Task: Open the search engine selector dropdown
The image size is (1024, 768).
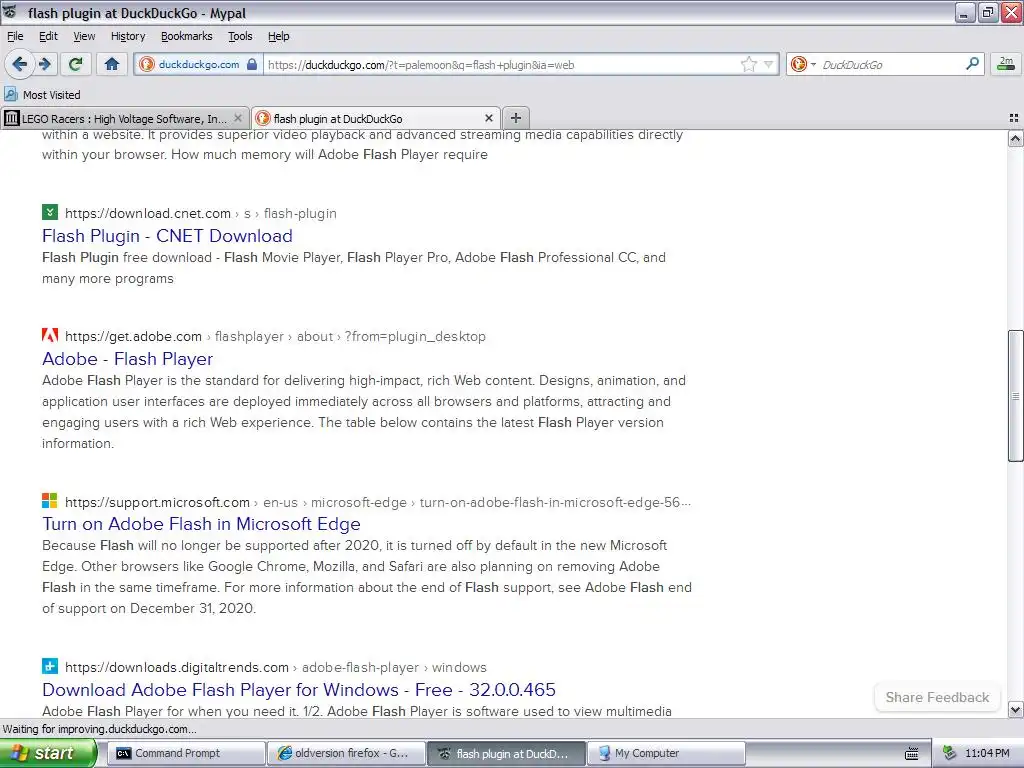Action: (803, 64)
